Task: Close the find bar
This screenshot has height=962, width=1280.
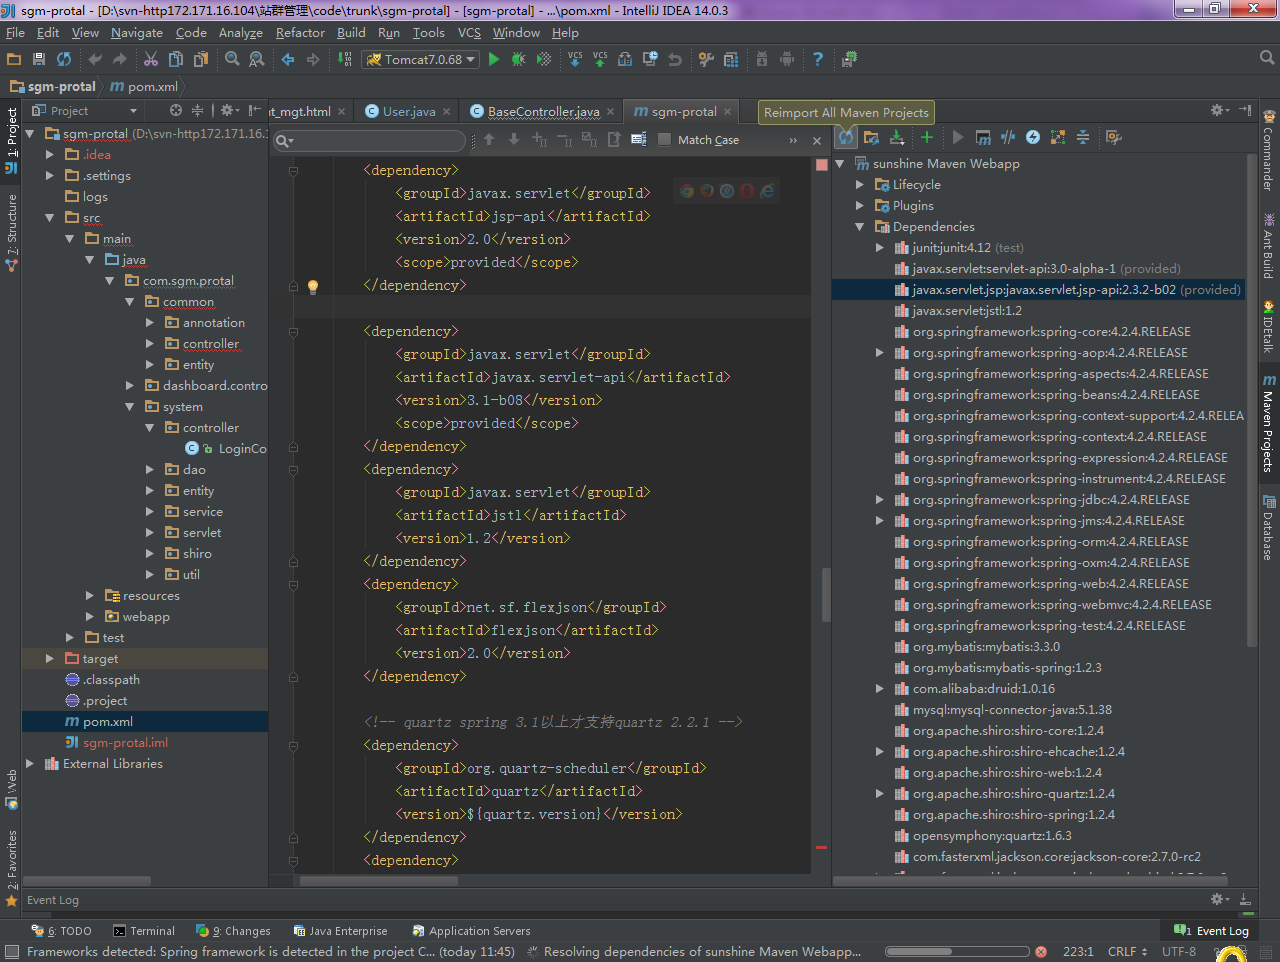Action: [x=817, y=140]
